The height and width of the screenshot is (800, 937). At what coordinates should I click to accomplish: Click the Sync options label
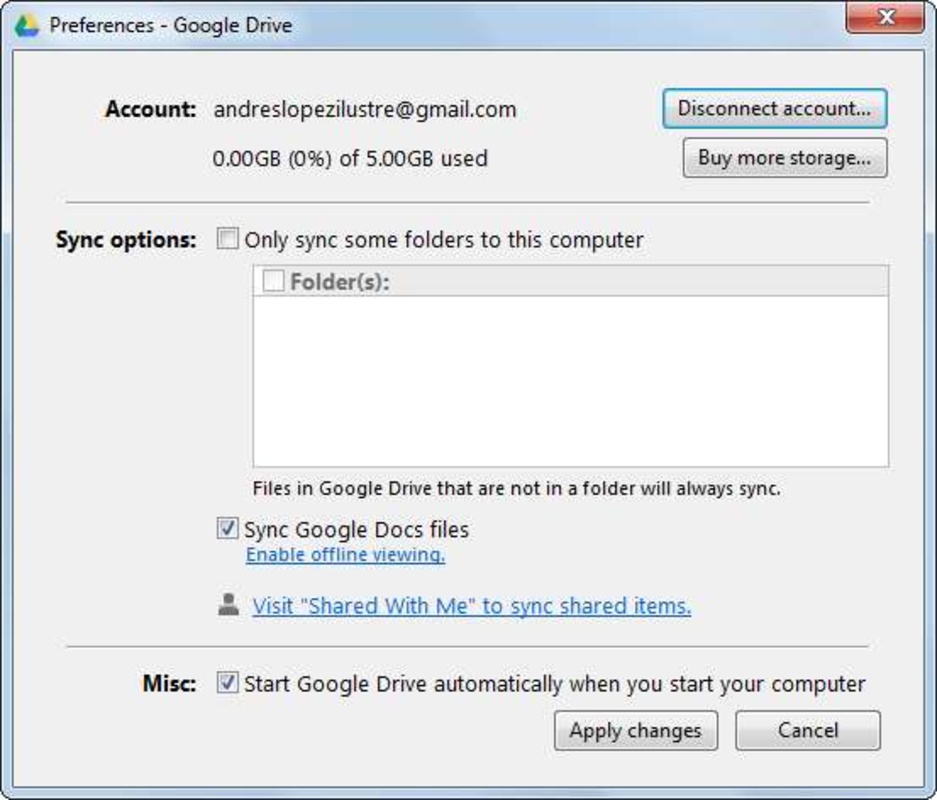[x=126, y=240]
